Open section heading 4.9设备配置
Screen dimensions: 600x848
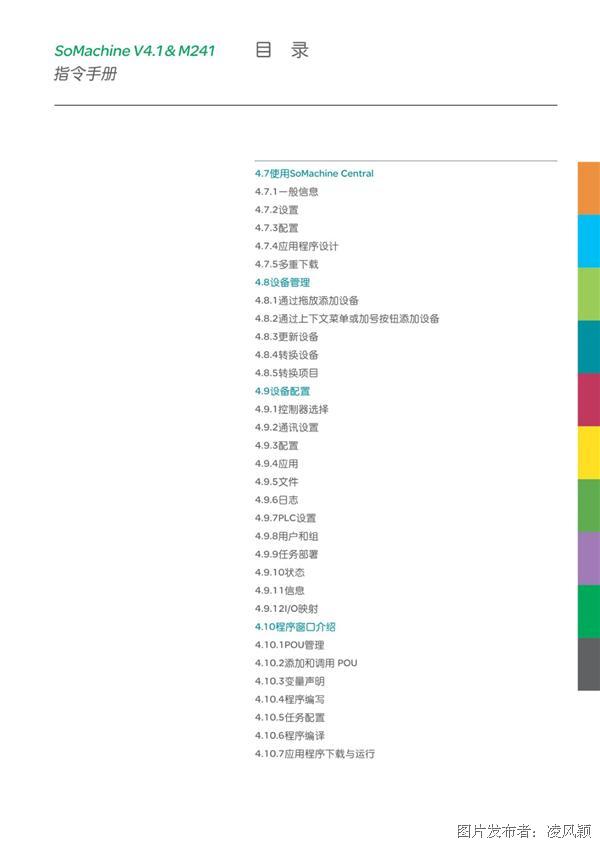point(282,391)
